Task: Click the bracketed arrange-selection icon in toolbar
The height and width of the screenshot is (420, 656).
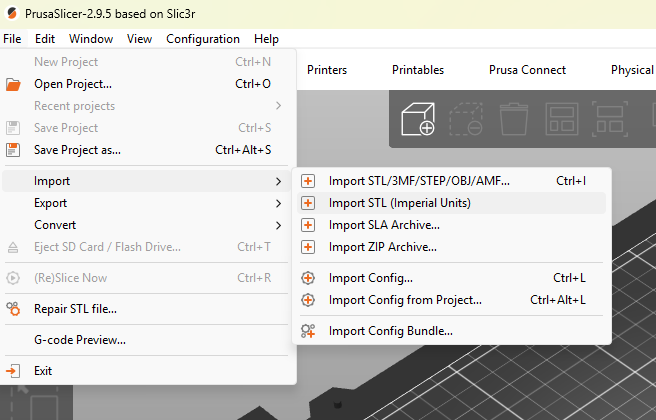Action: 610,119
